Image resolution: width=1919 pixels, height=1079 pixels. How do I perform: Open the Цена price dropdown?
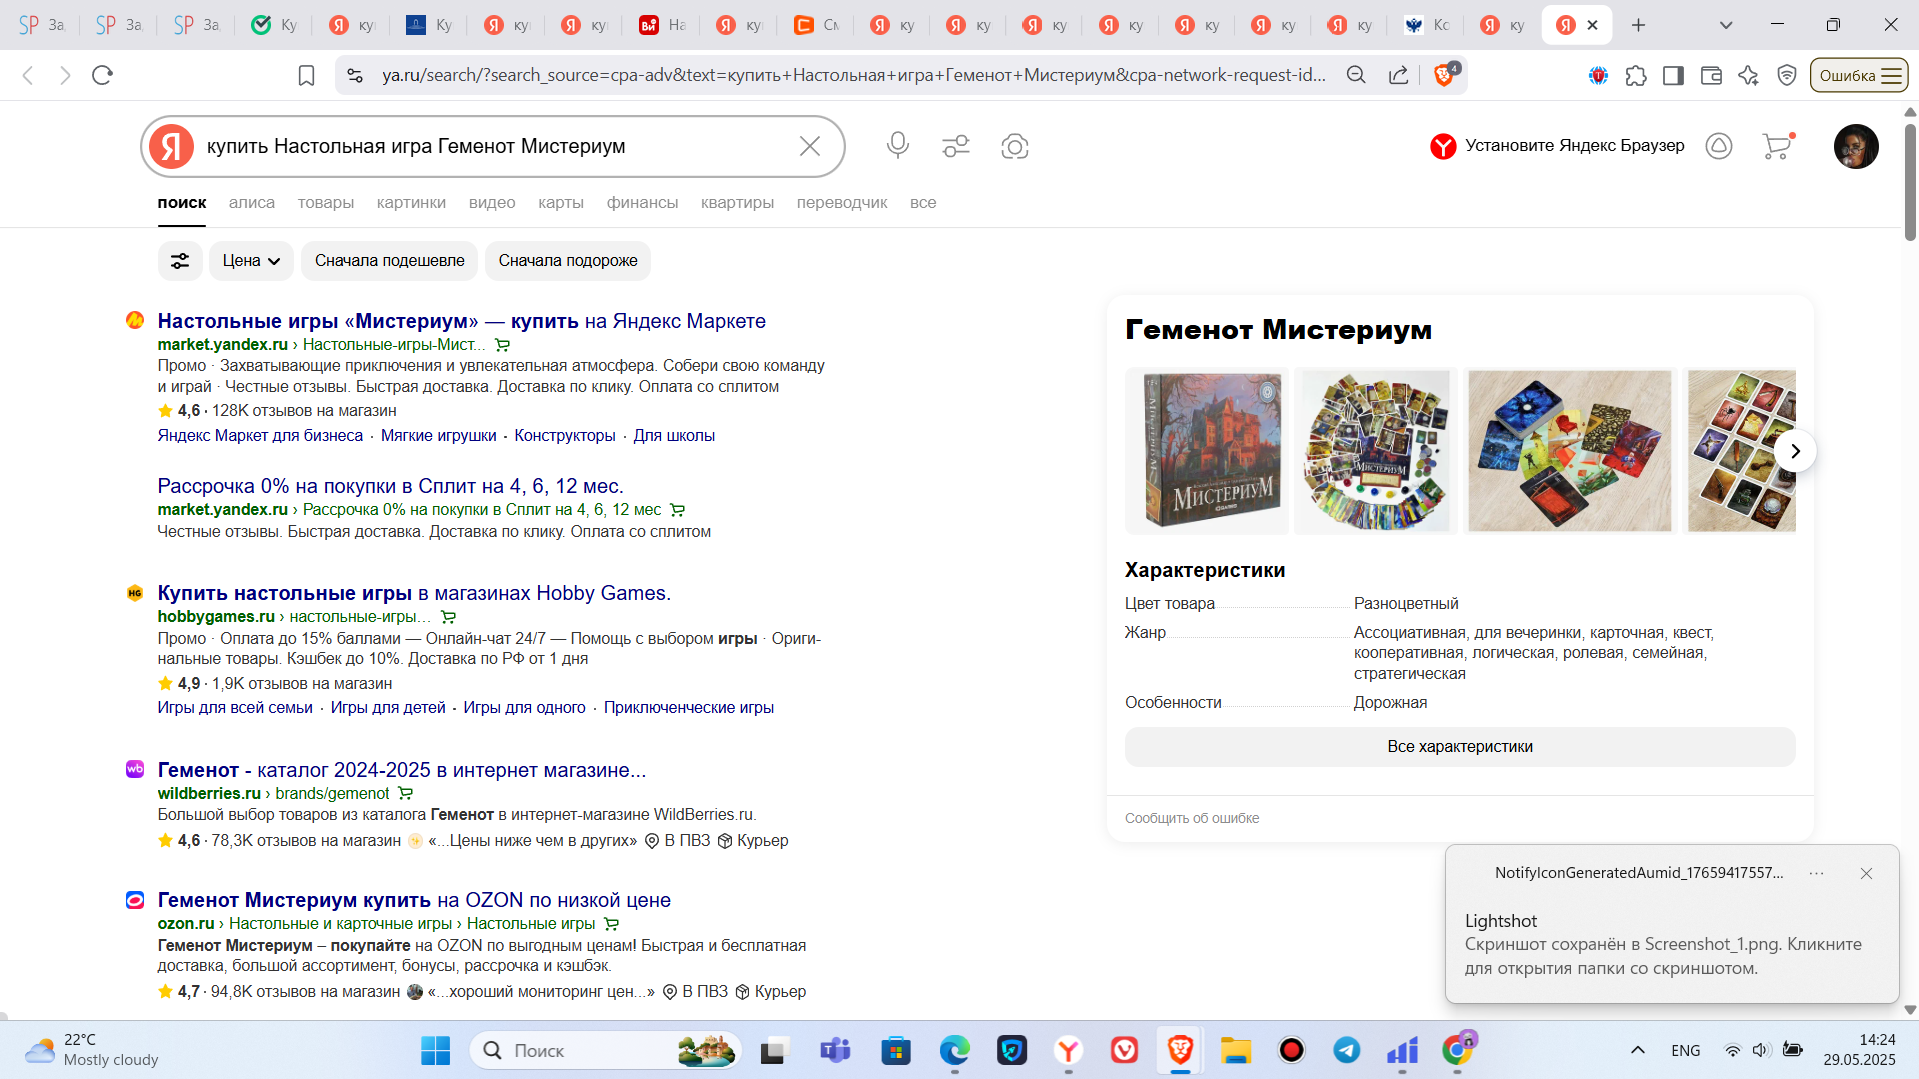pyautogui.click(x=251, y=261)
